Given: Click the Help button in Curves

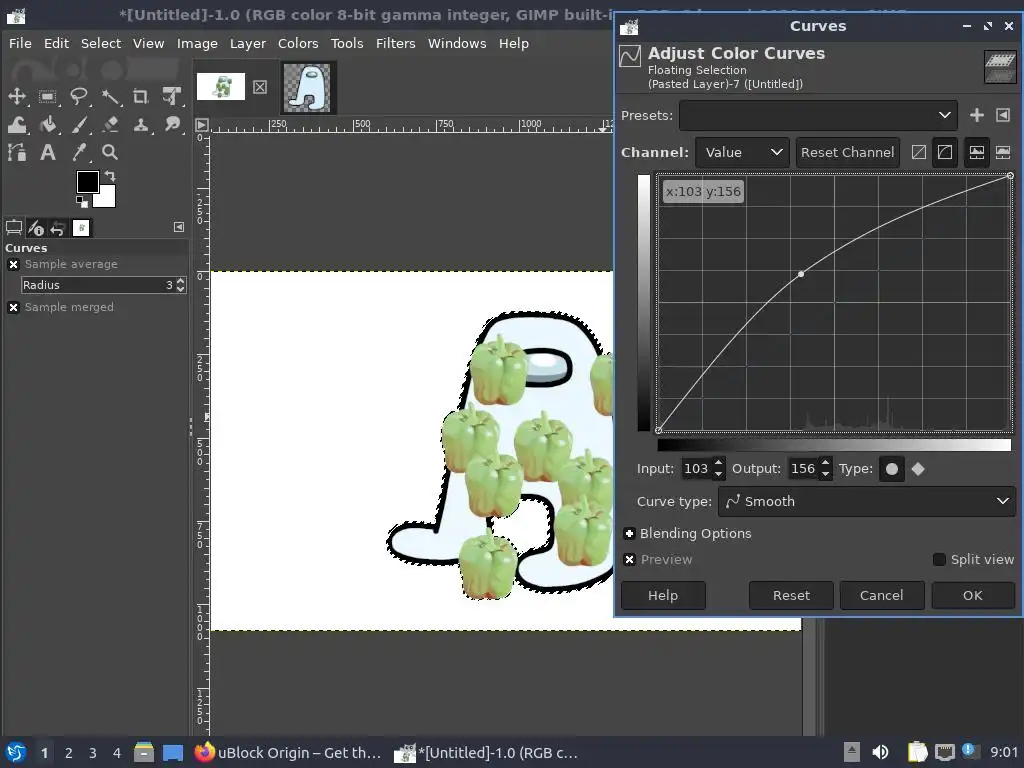Looking at the screenshot, I should (663, 596).
